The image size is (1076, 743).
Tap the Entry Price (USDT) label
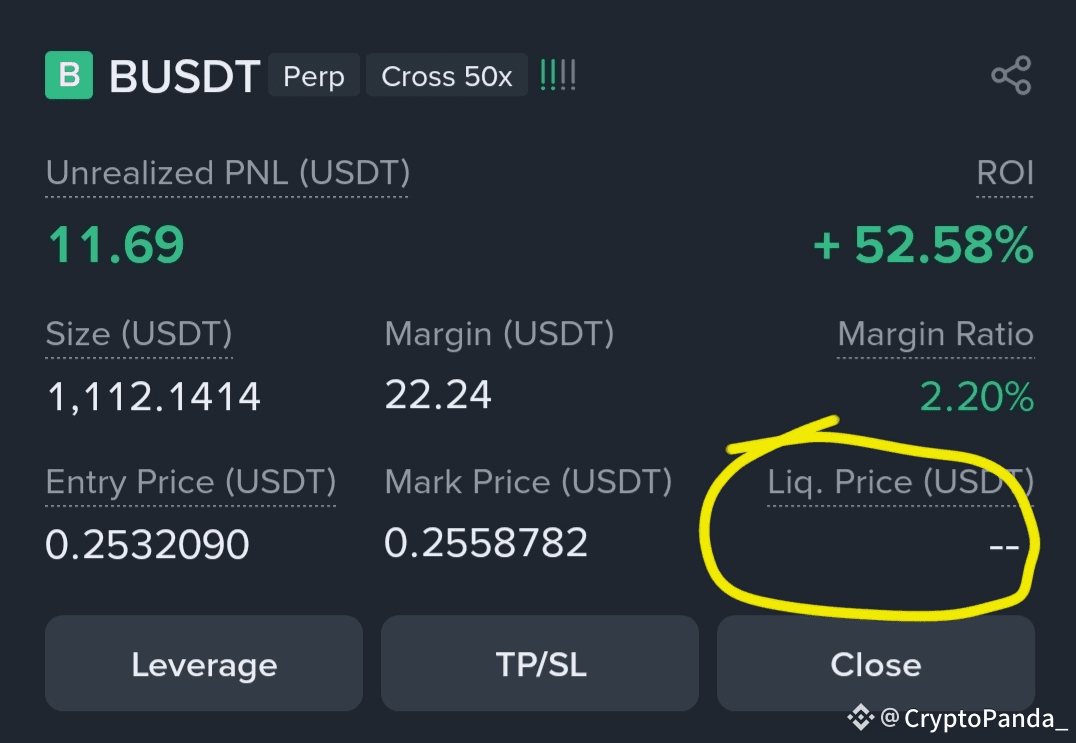click(x=191, y=482)
